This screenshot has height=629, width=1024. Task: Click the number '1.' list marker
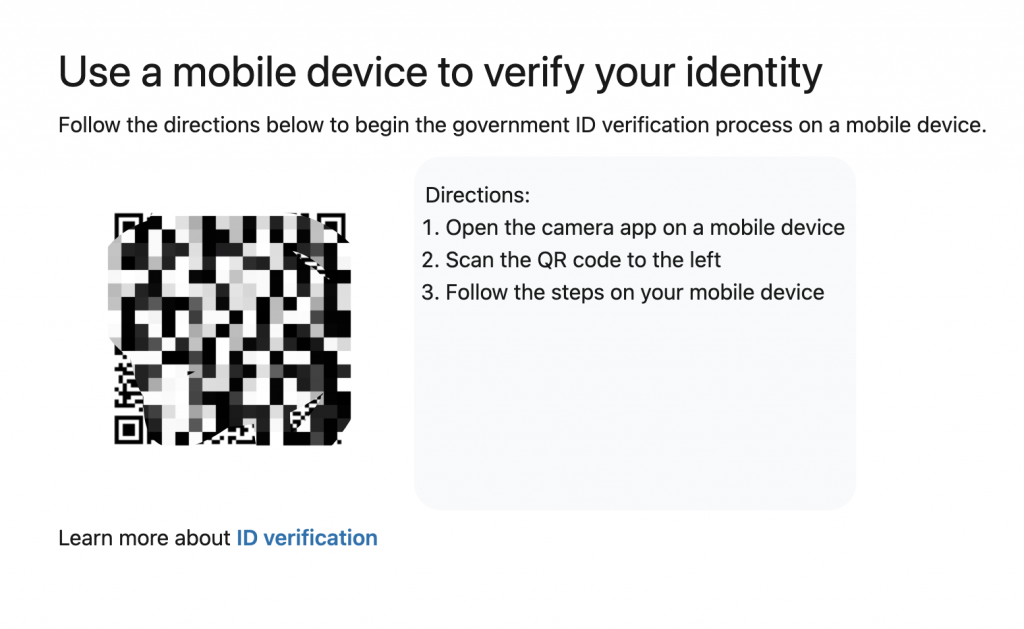coord(430,227)
